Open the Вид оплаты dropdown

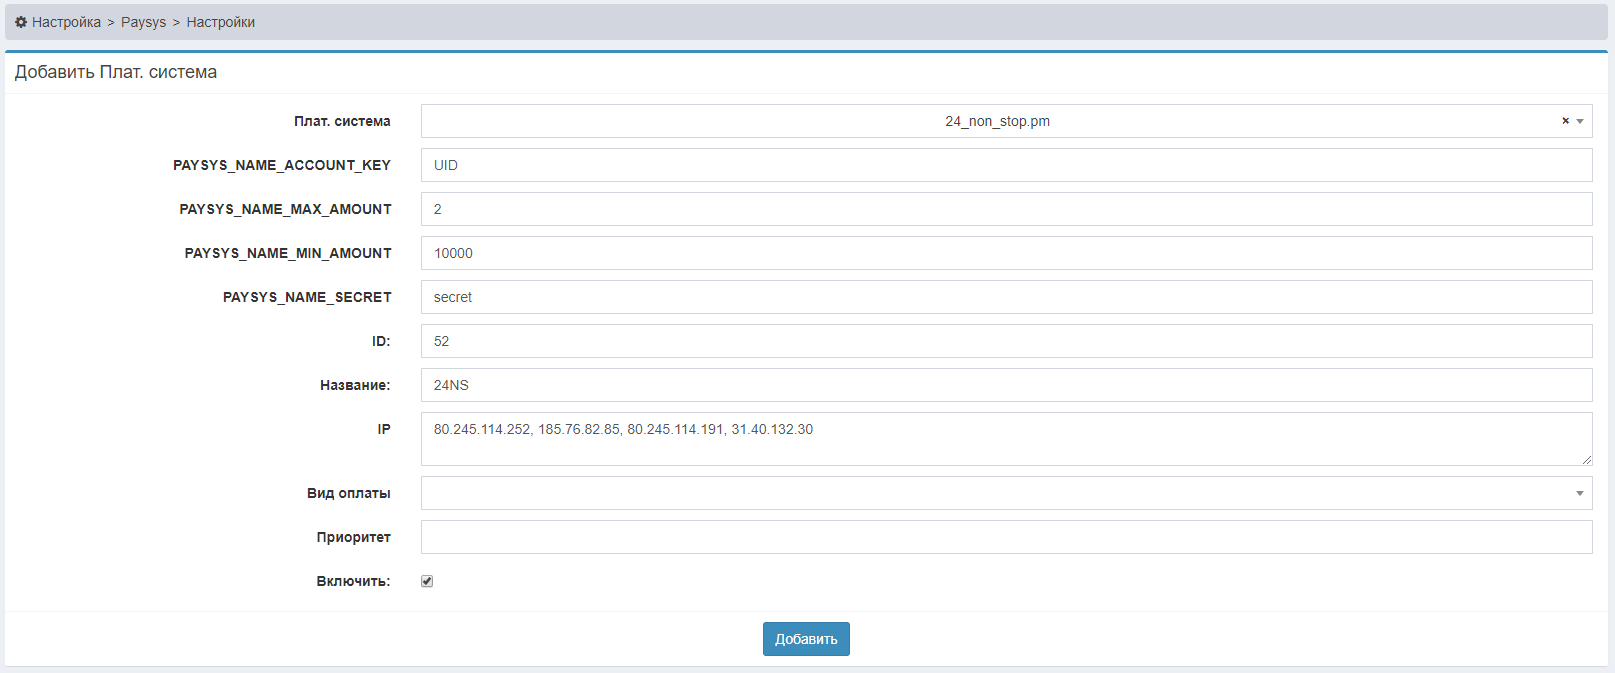pyautogui.click(x=1006, y=493)
